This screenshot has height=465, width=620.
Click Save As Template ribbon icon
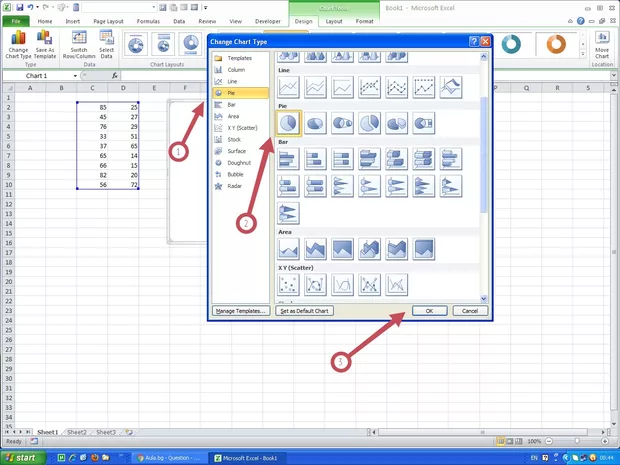point(45,45)
